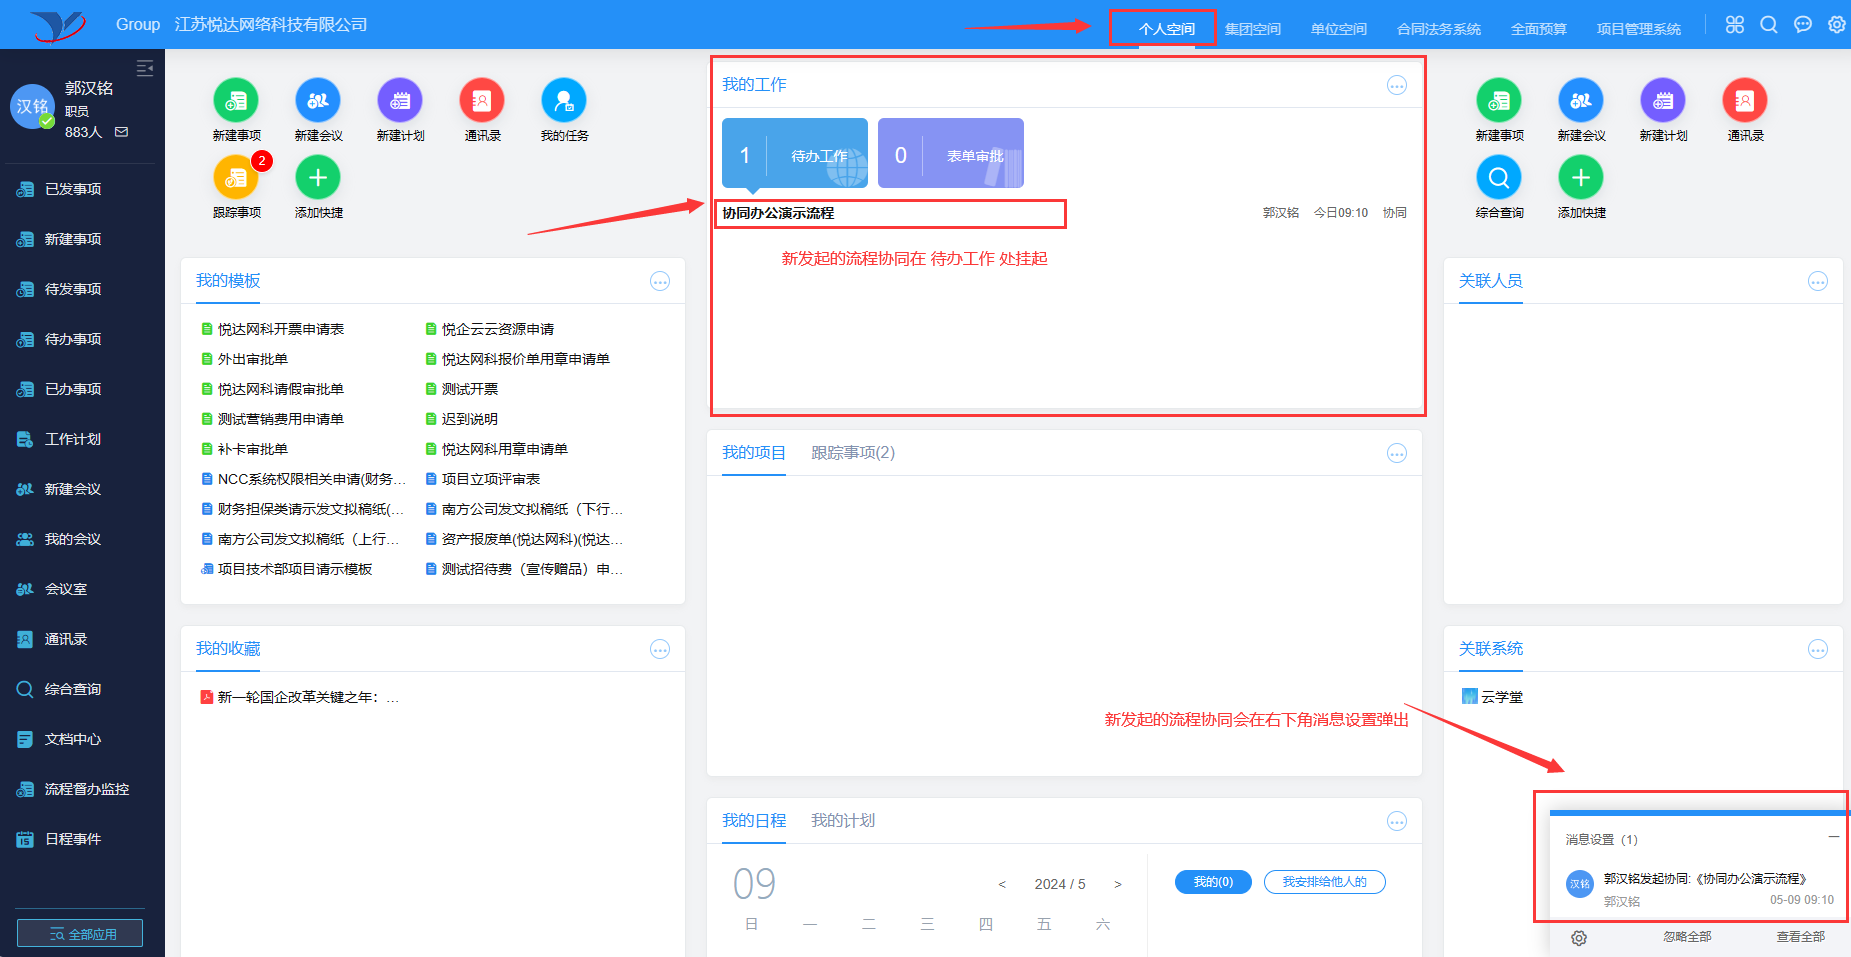The height and width of the screenshot is (957, 1851).
Task: Switch to the 跟踪事项(2) tab
Action: [852, 453]
